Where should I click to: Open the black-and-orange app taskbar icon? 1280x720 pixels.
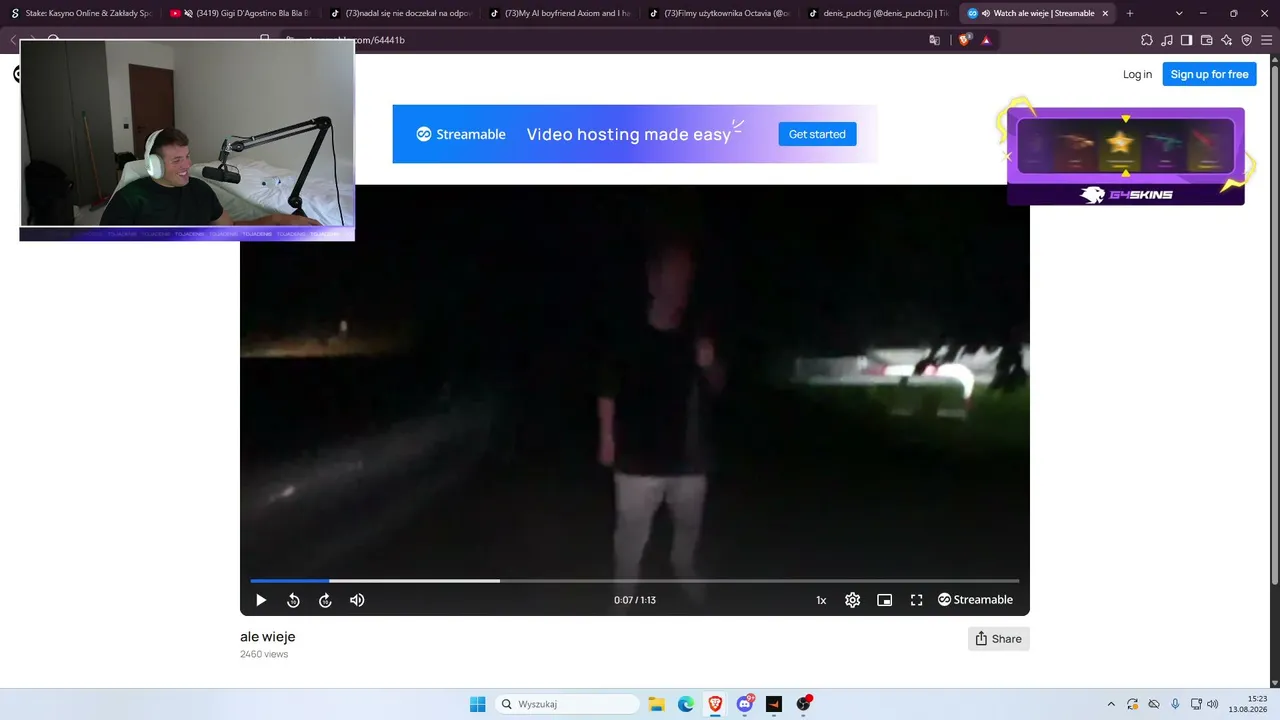(774, 704)
